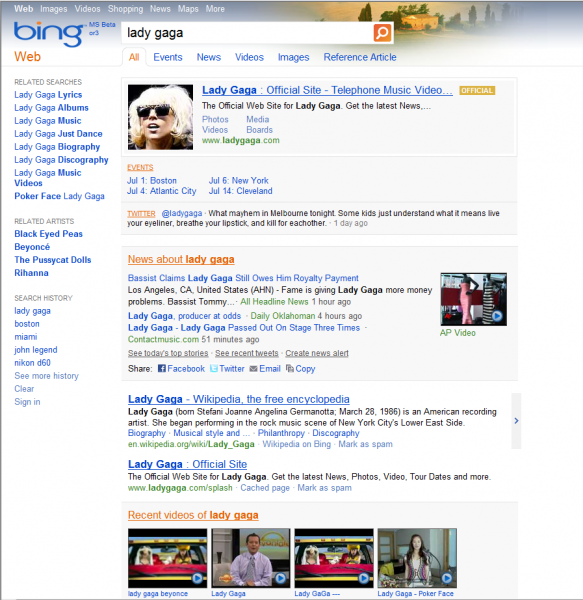
Task: Open The Pussycat Dolls related artist
Action: click(x=53, y=260)
